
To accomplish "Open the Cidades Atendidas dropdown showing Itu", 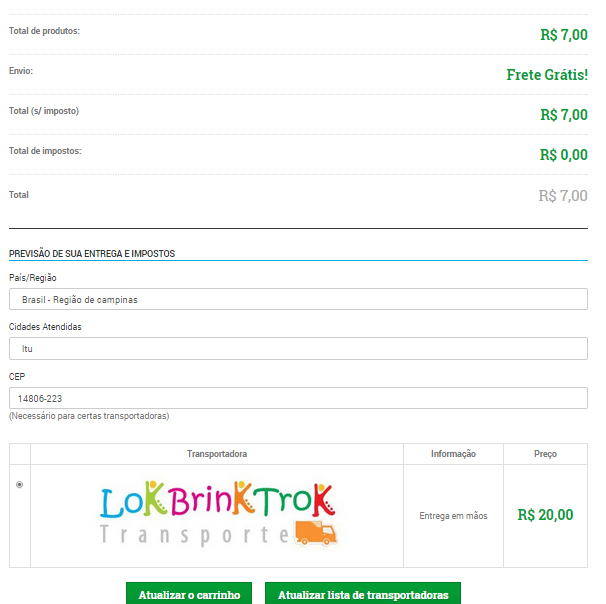I will point(298,349).
